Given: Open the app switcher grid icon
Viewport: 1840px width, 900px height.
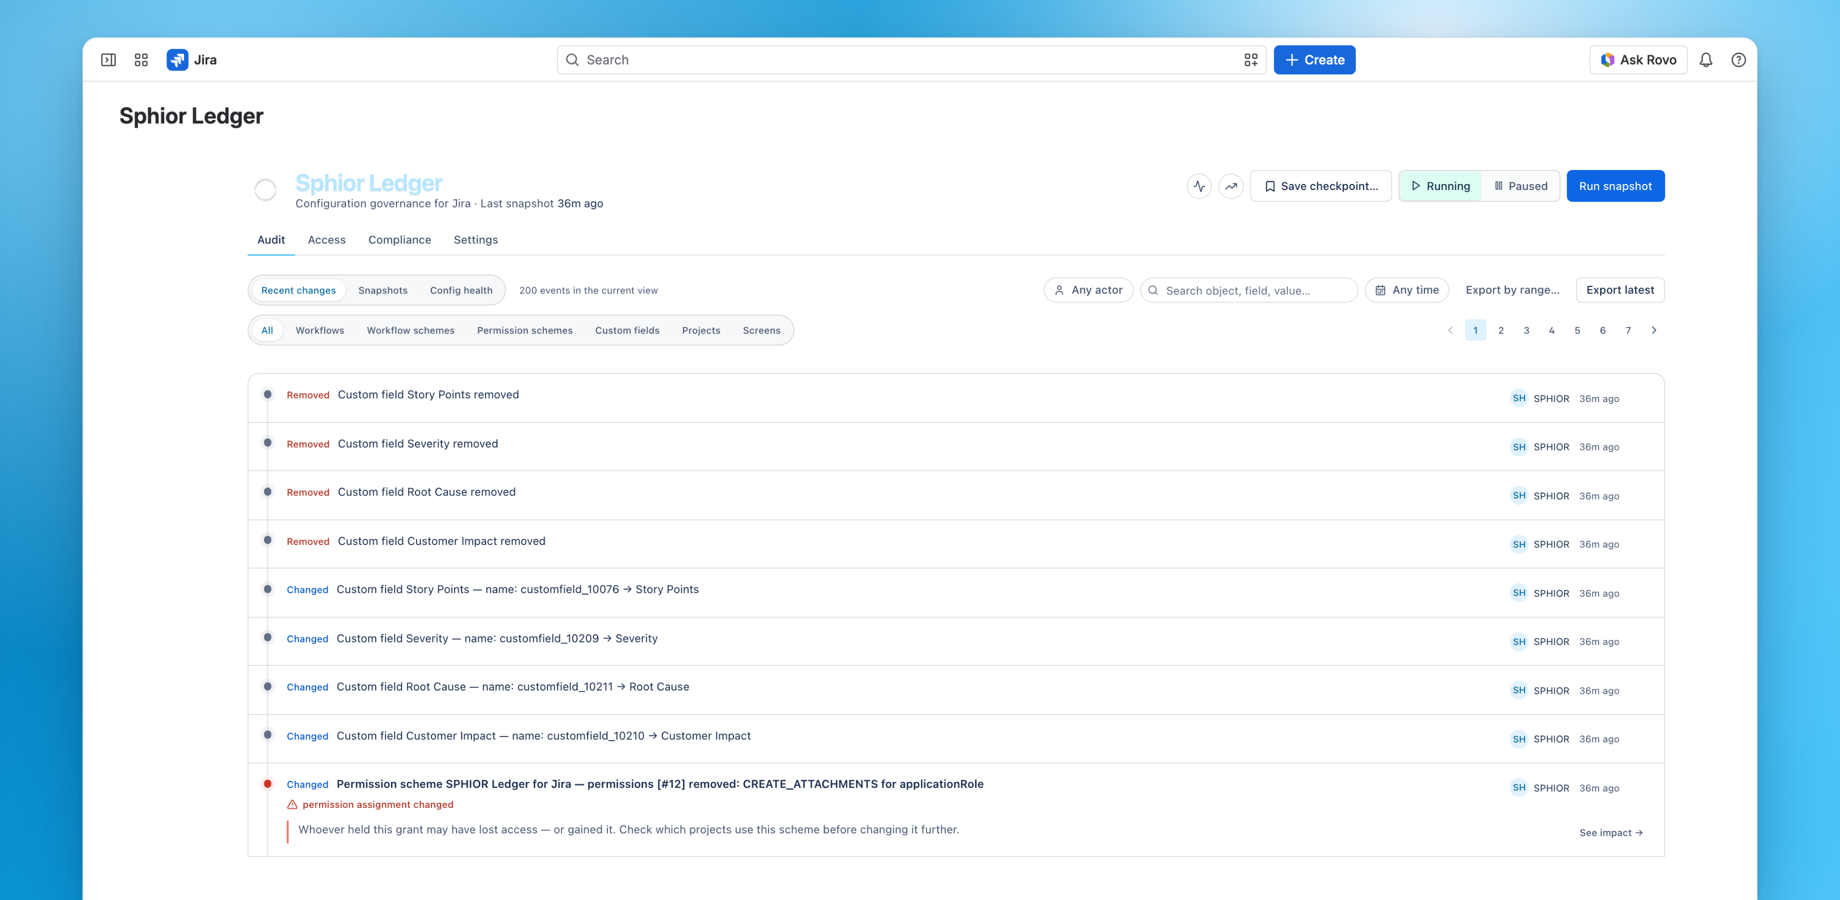Looking at the screenshot, I should 141,60.
